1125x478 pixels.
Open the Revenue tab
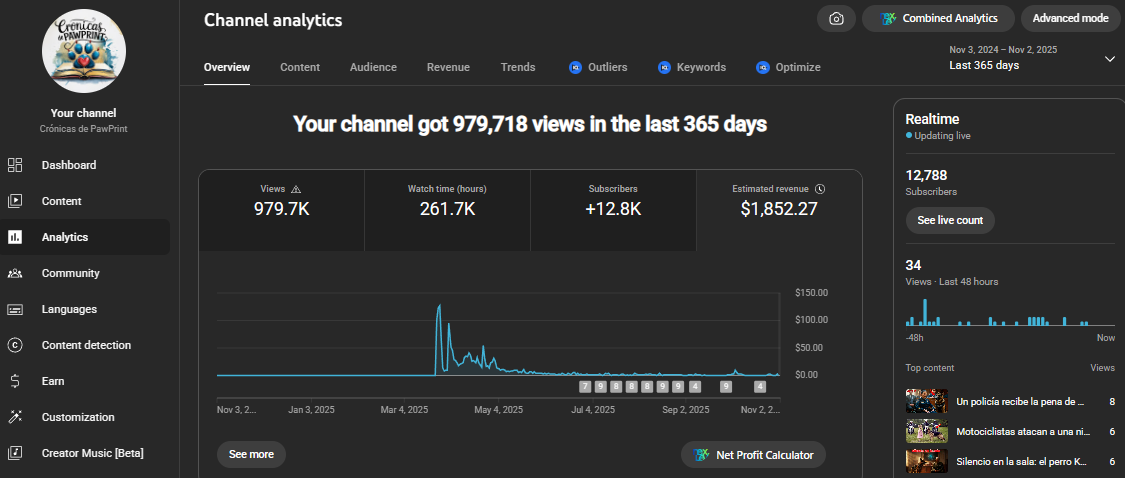pos(448,67)
